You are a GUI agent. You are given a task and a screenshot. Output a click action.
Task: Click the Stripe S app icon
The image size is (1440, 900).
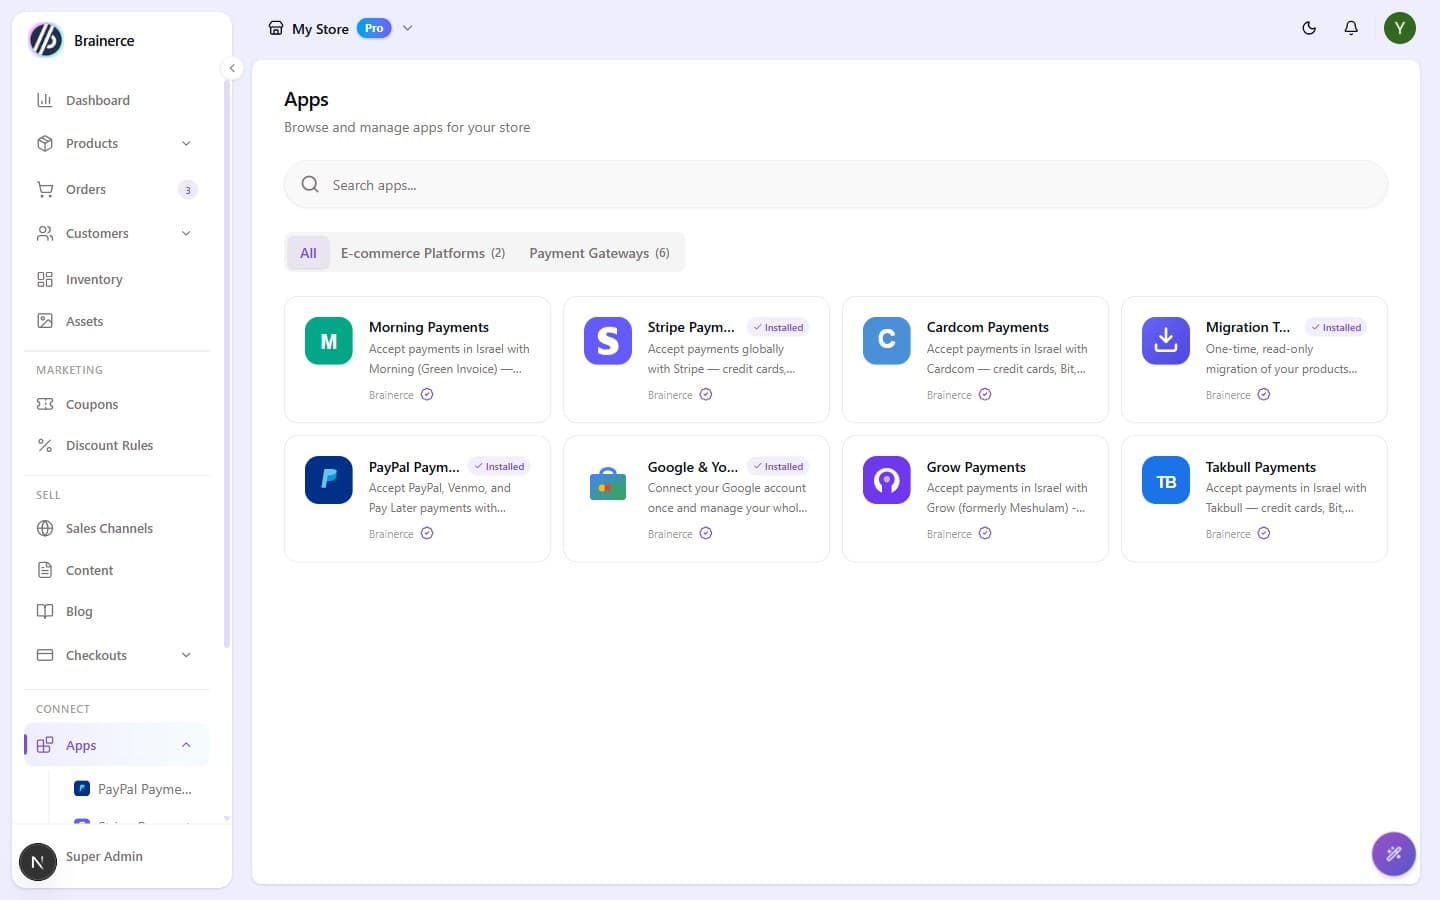click(x=608, y=341)
